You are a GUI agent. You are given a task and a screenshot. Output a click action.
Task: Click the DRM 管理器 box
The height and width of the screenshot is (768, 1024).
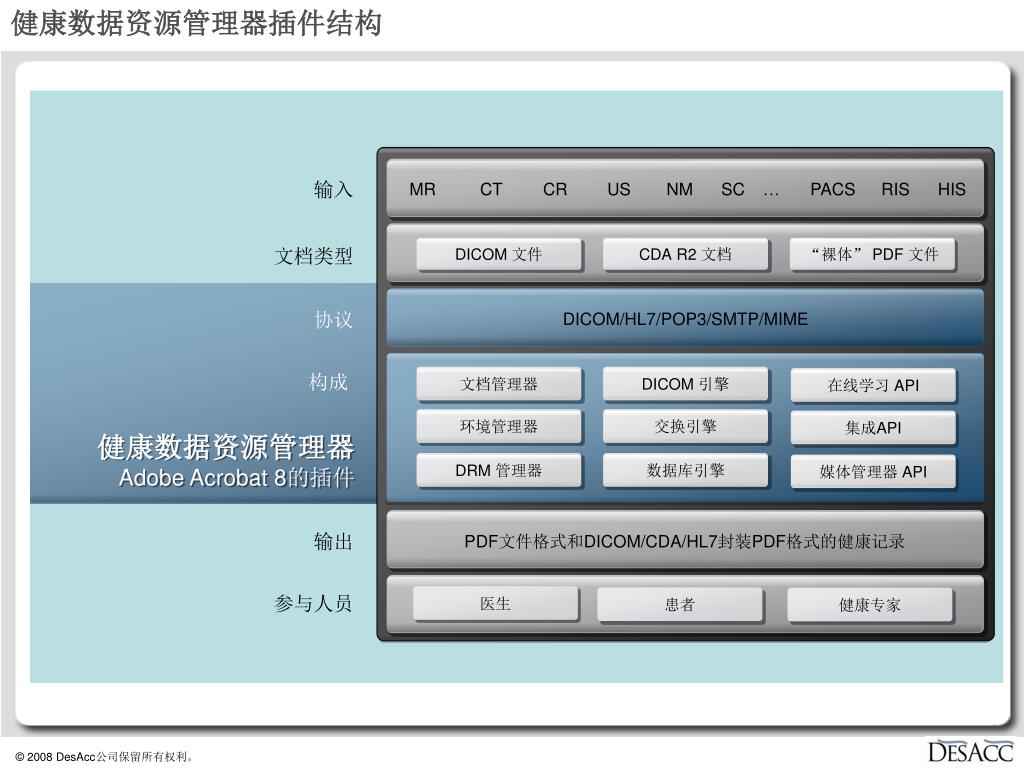coord(499,470)
